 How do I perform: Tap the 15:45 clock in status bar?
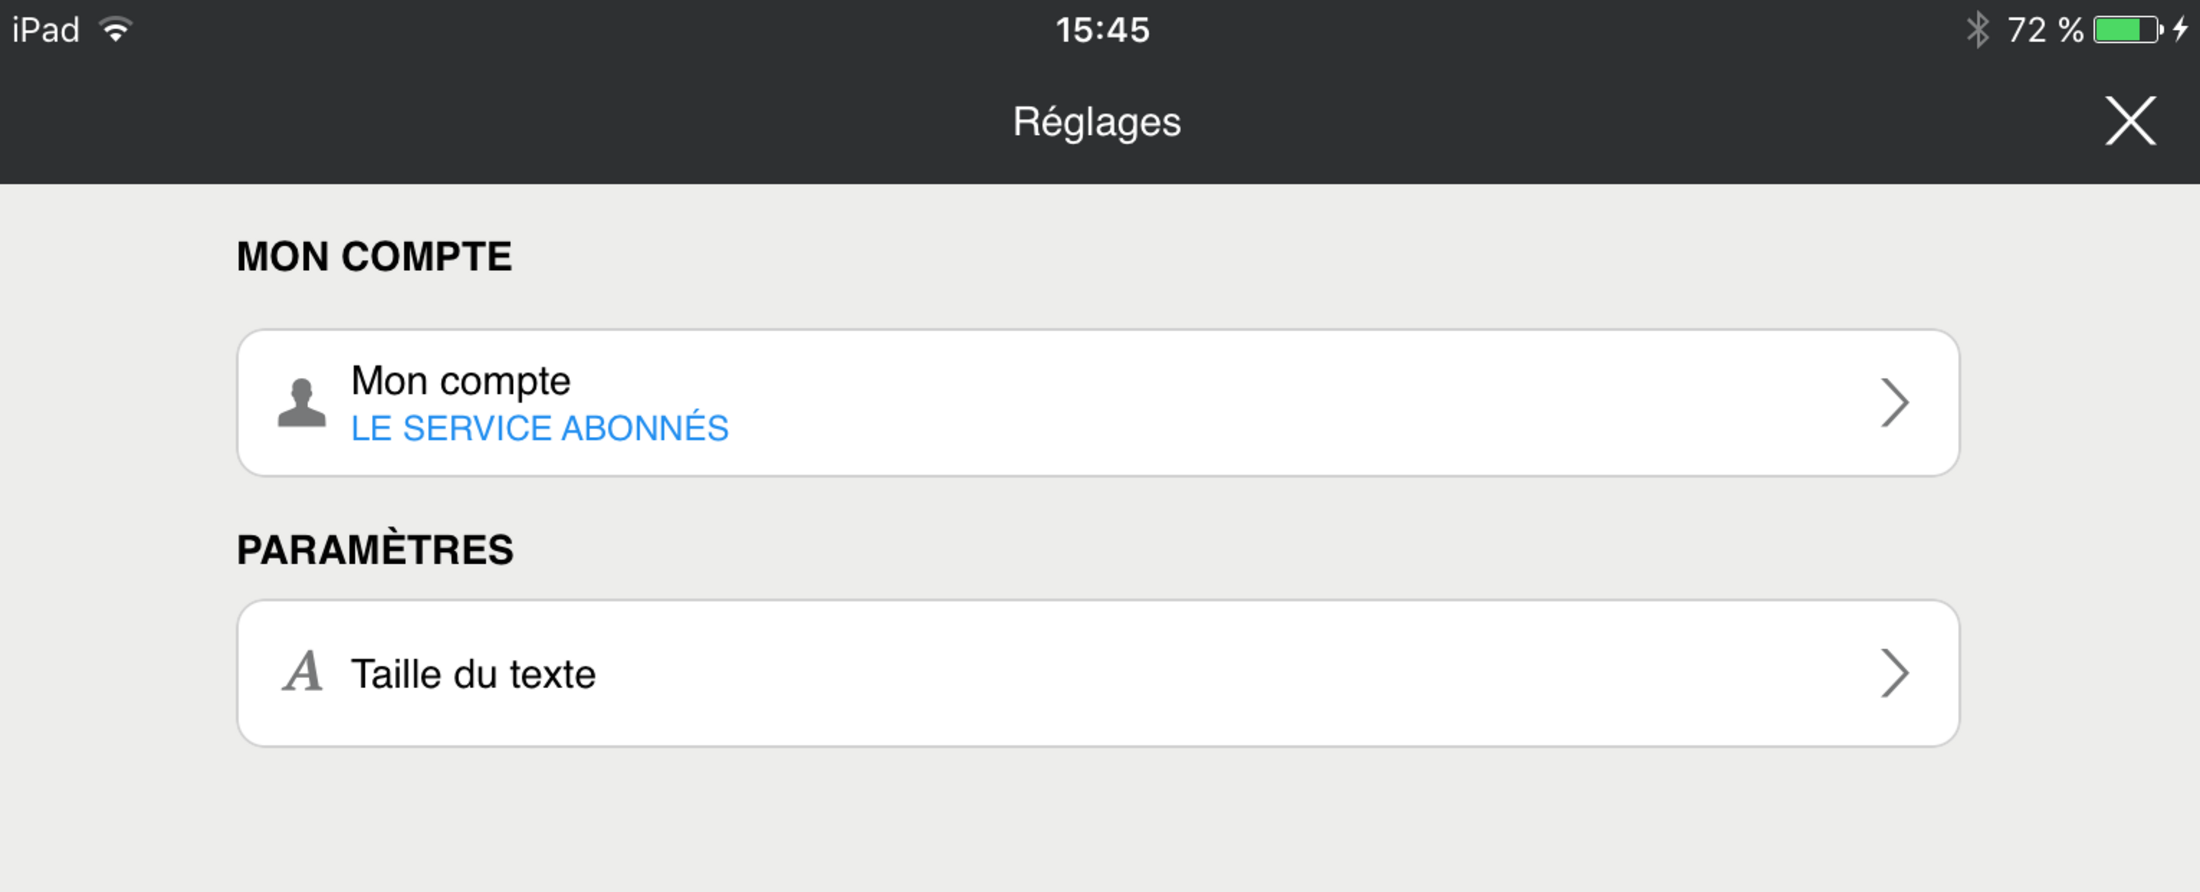point(1103,30)
